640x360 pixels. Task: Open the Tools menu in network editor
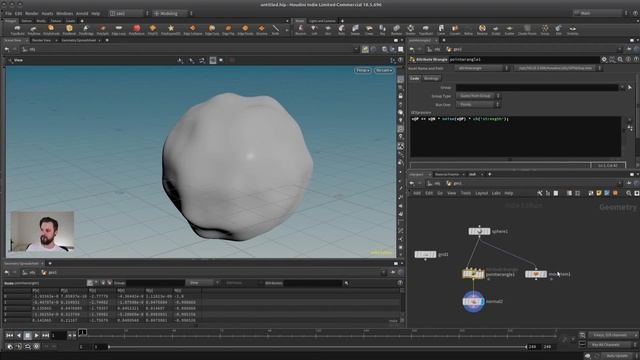coord(466,193)
